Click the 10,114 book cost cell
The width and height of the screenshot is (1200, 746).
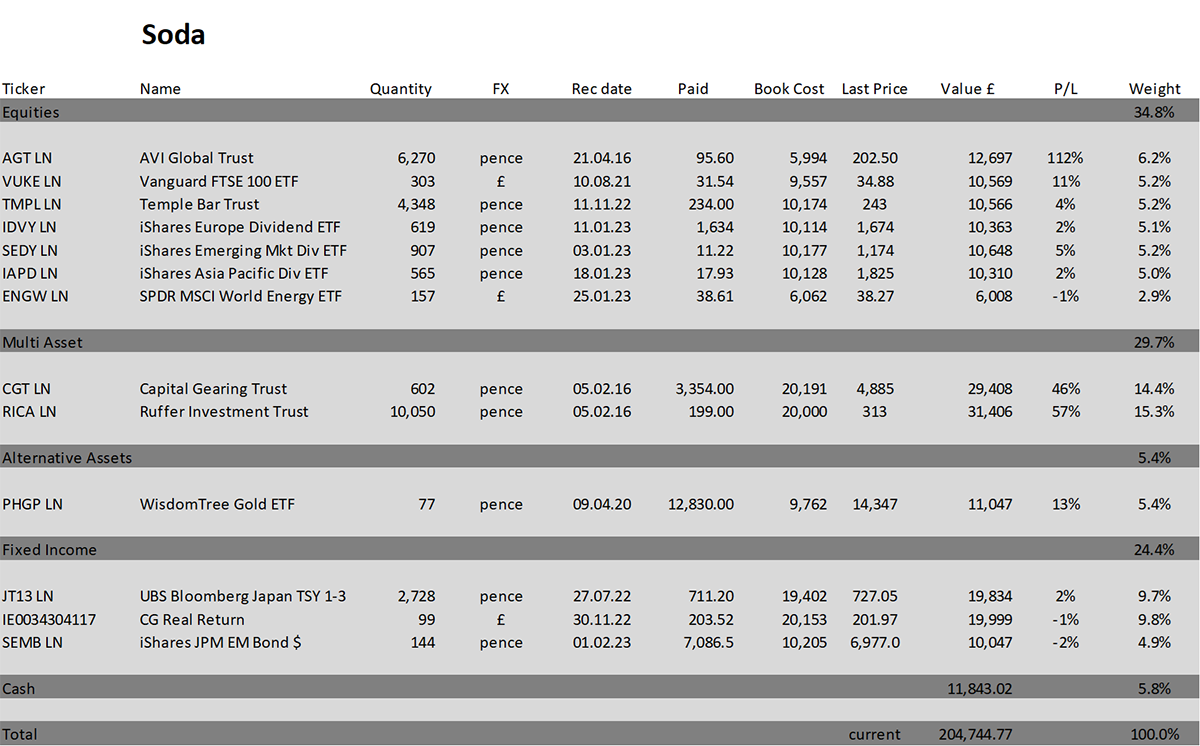point(805,227)
